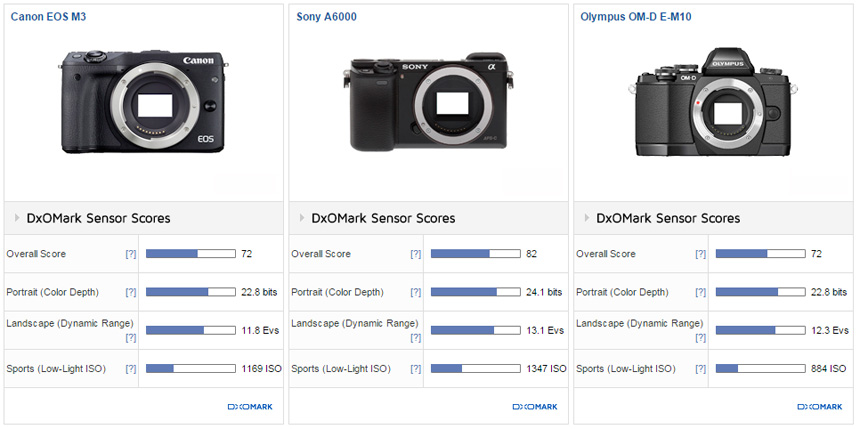
Task: Click the DxOMark logo in Olympus panel
Action: pos(820,407)
